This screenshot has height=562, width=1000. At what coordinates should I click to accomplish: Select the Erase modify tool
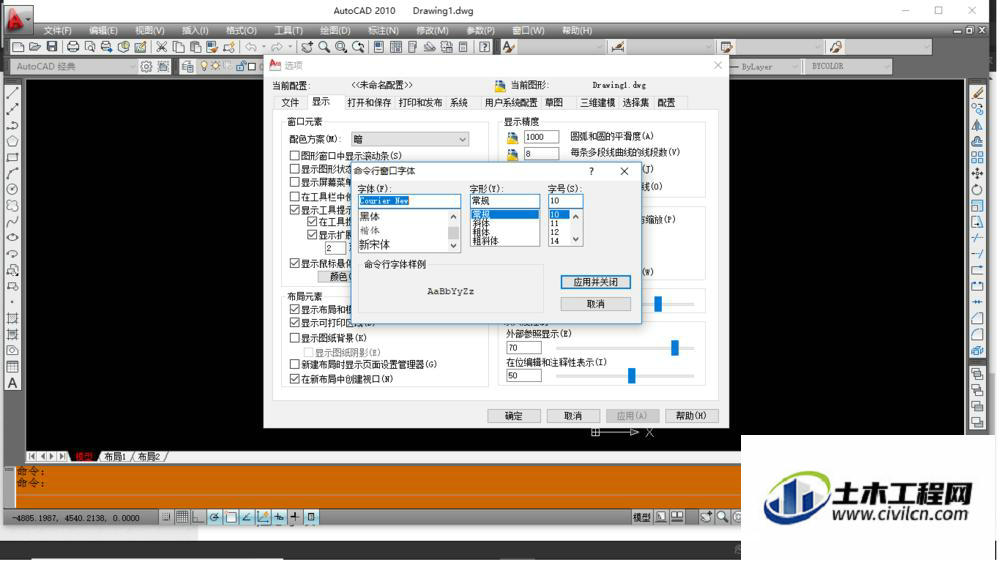[x=977, y=93]
